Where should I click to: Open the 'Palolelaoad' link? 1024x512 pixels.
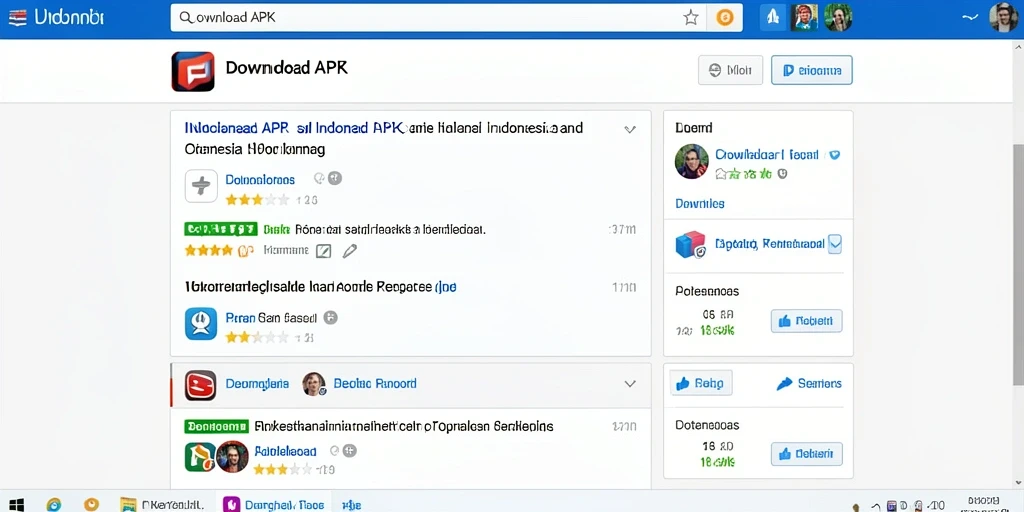point(285,451)
